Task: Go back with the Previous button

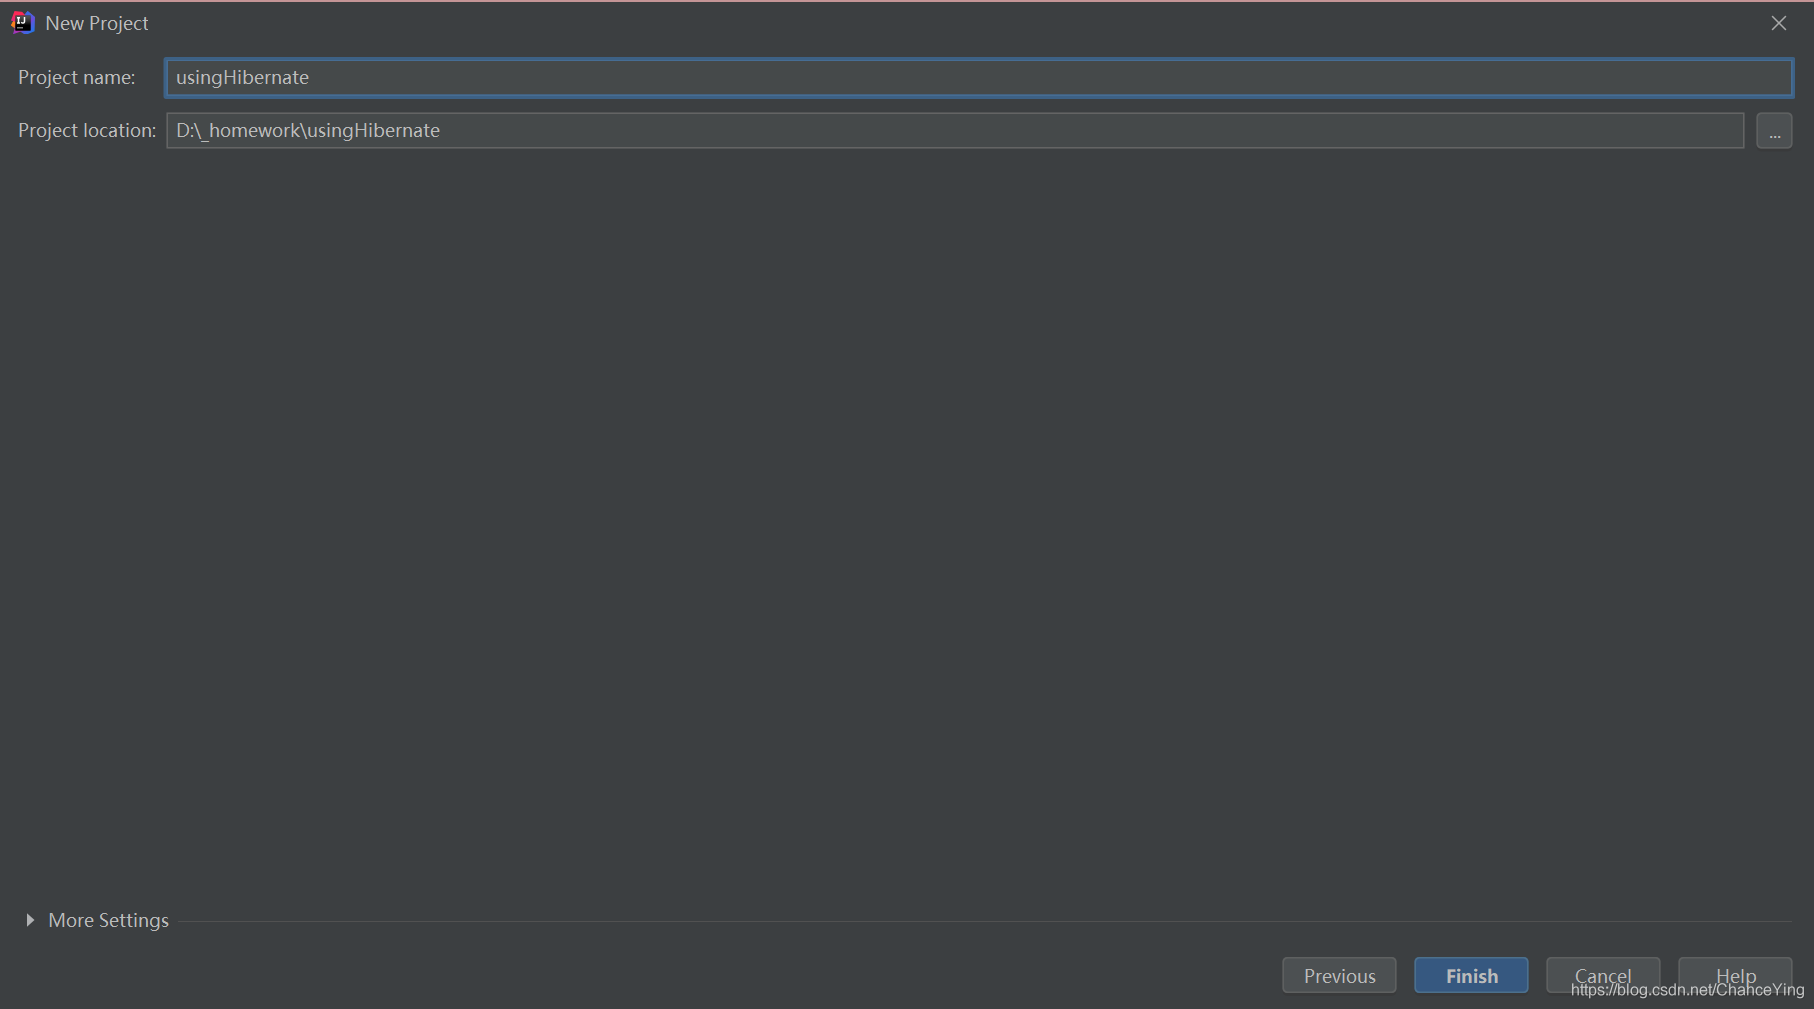Action: coord(1339,975)
